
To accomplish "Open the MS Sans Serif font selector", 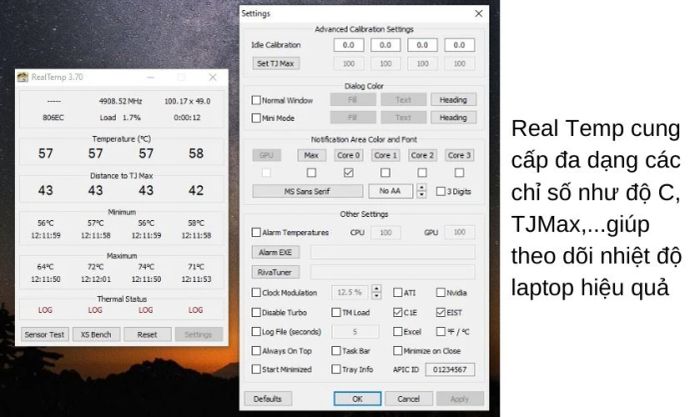I will tap(307, 191).
